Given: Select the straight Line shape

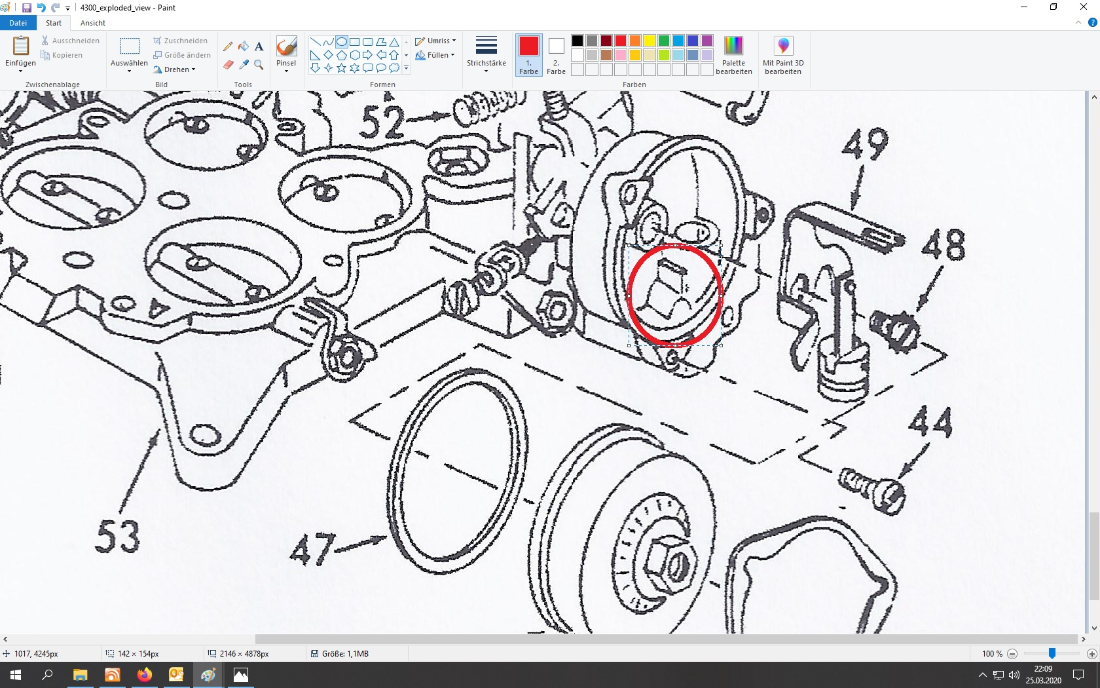Looking at the screenshot, I should 315,42.
